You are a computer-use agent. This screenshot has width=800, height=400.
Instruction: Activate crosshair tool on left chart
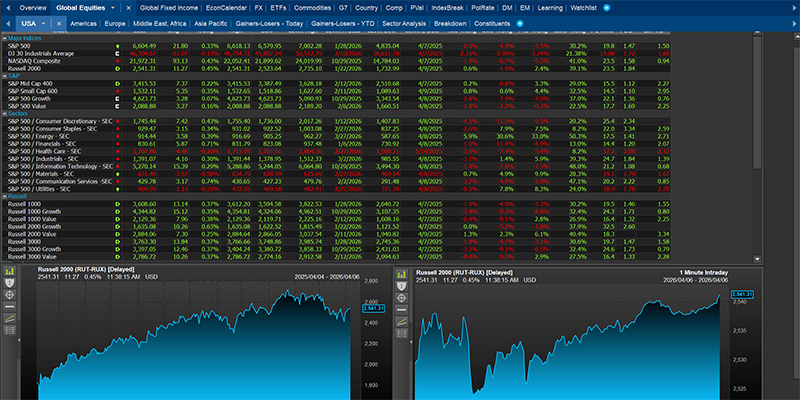(10, 295)
